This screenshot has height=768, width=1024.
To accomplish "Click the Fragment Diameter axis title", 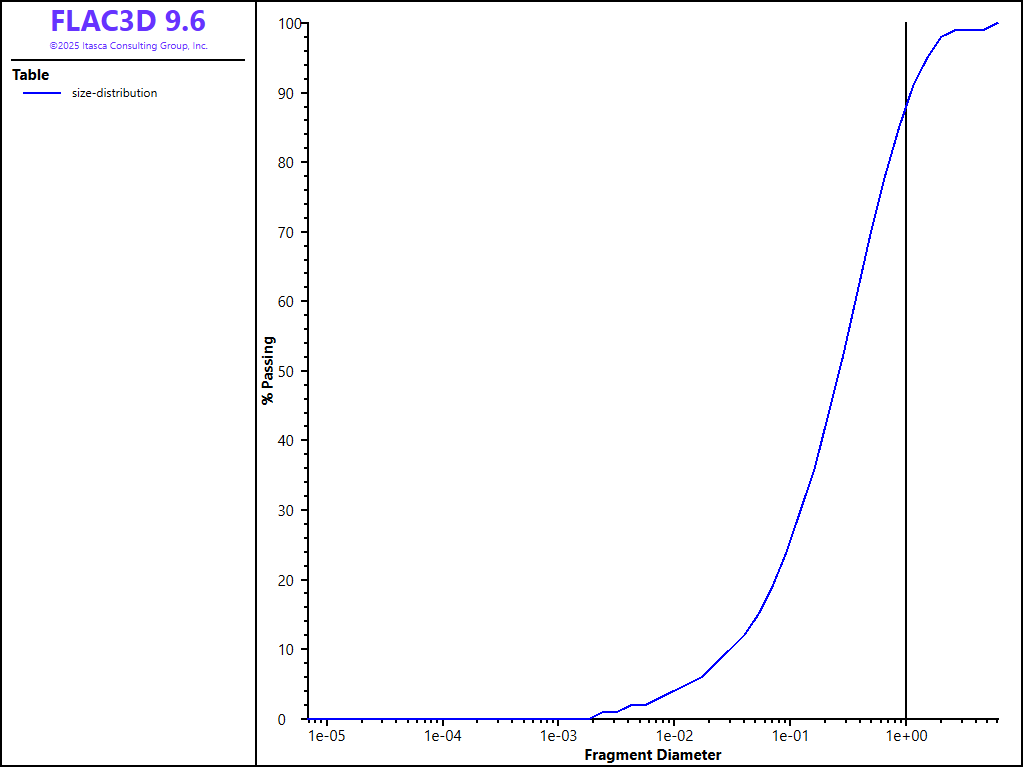I will pyautogui.click(x=652, y=755).
